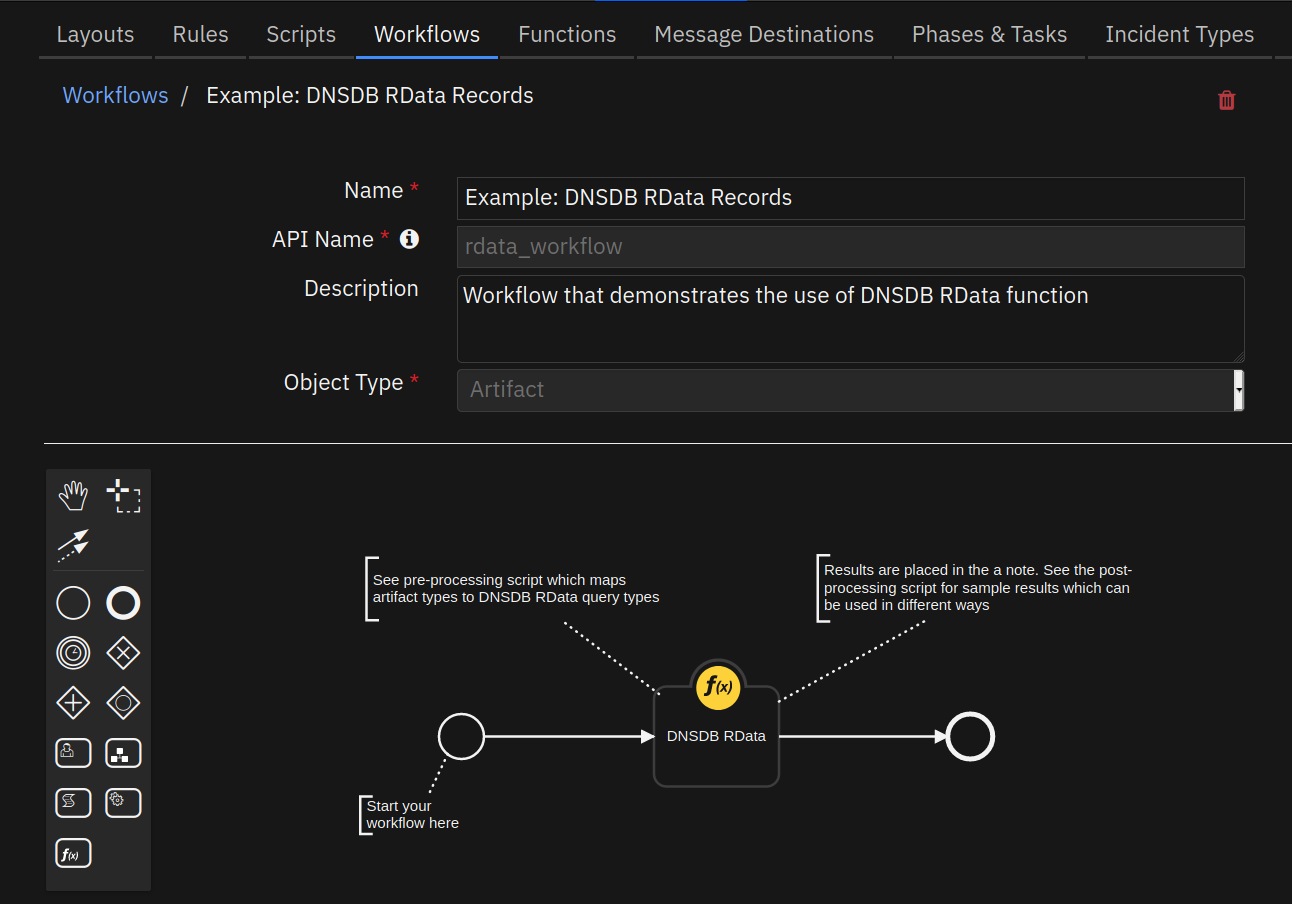Click the API Name info icon

409,239
